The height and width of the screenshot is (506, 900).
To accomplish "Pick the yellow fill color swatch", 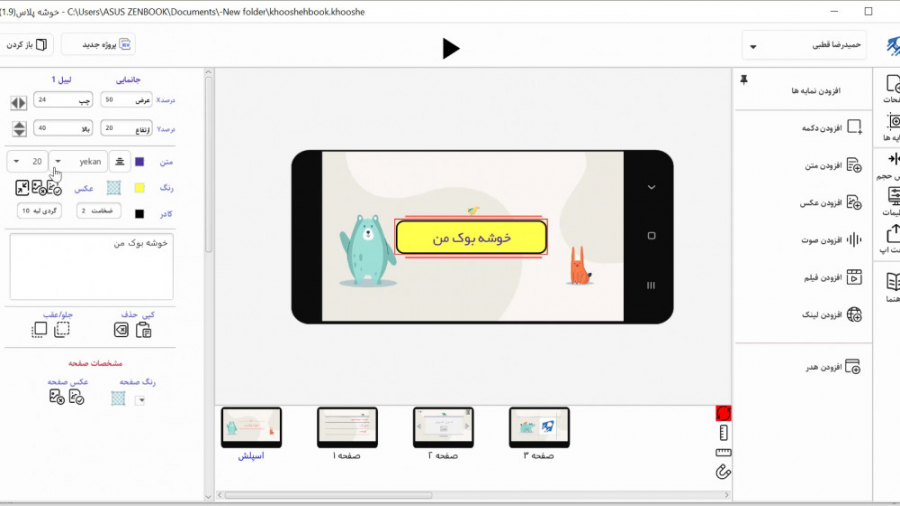I will coord(139,188).
